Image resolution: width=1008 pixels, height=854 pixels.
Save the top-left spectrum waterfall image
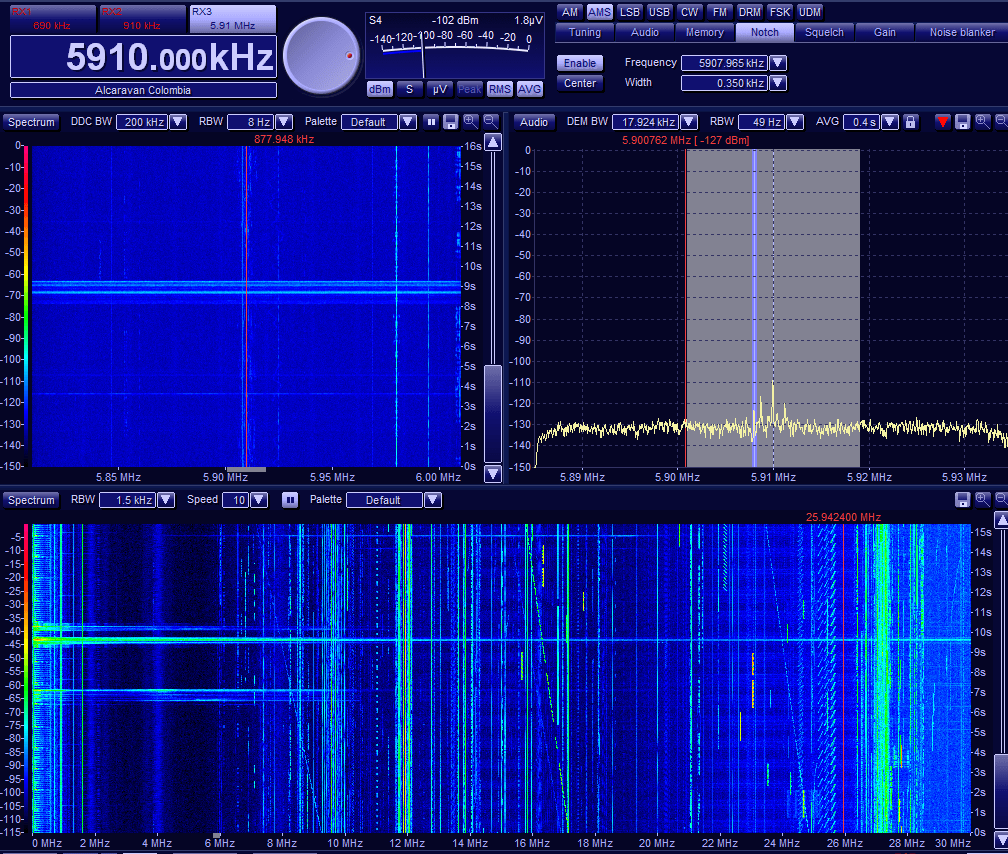point(451,122)
